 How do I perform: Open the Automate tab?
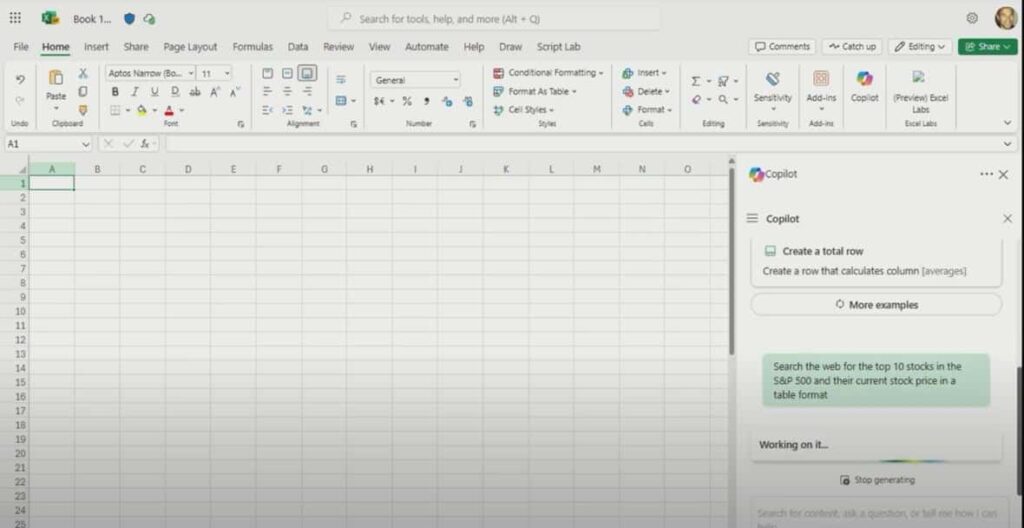tap(426, 46)
